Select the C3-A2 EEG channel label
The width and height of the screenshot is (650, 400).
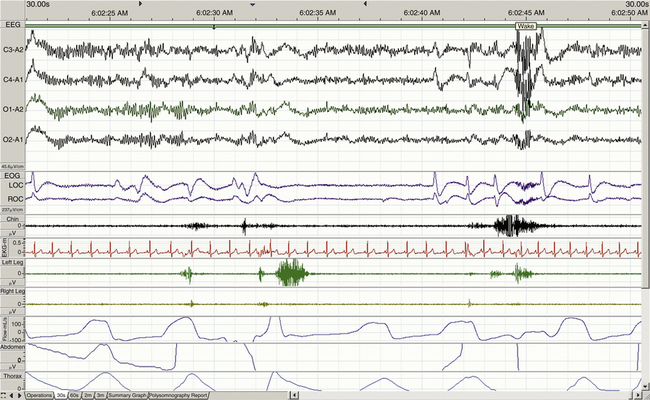pyautogui.click(x=14, y=47)
